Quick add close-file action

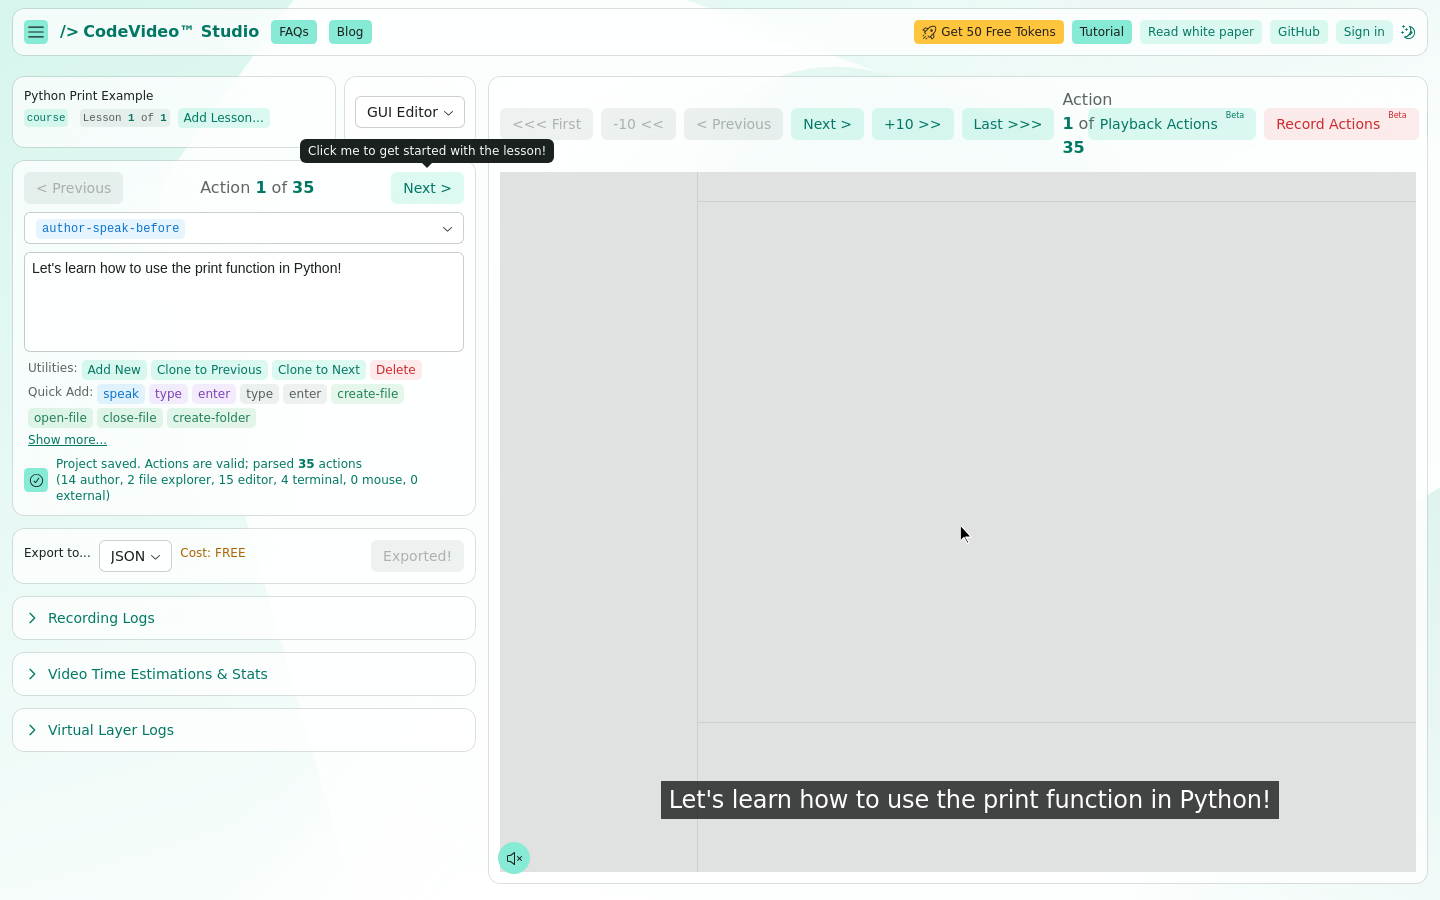pos(130,418)
